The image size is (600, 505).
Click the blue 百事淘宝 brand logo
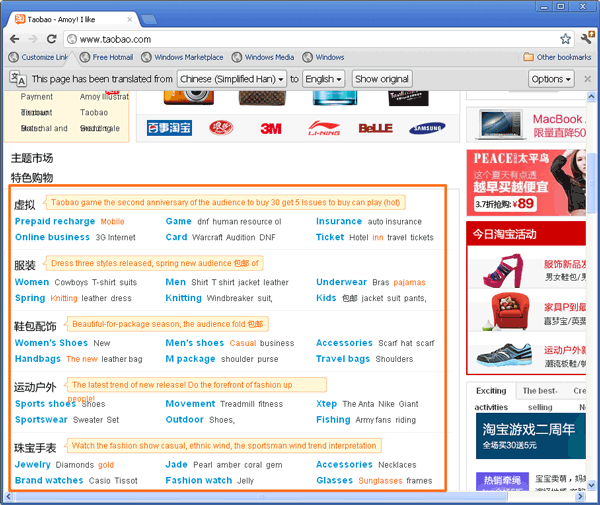[x=170, y=128]
